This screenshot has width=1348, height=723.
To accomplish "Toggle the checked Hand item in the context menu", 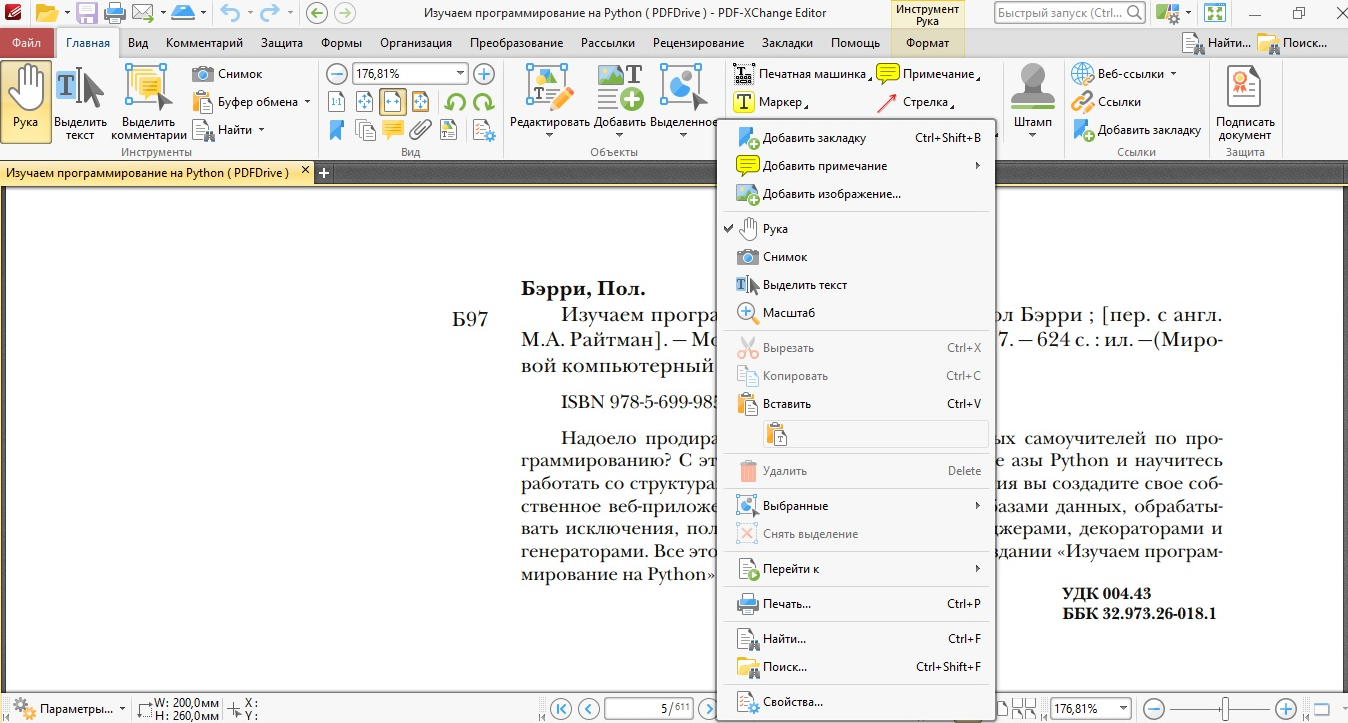I will (775, 229).
